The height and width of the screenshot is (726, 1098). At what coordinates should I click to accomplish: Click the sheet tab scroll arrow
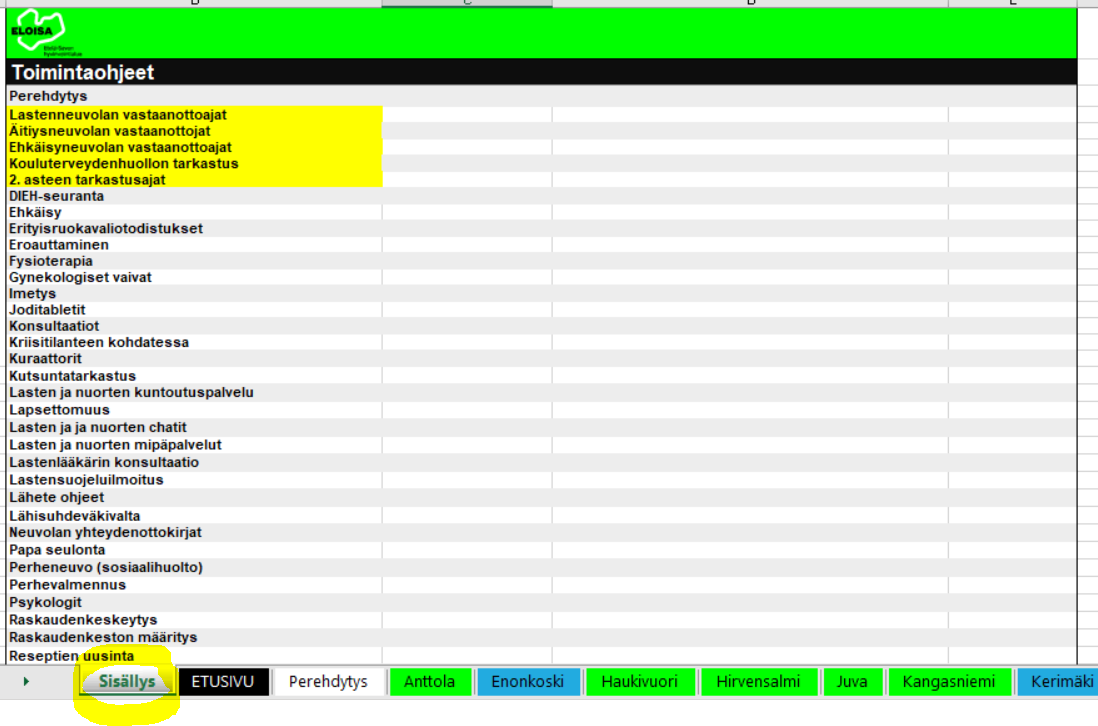tap(27, 681)
